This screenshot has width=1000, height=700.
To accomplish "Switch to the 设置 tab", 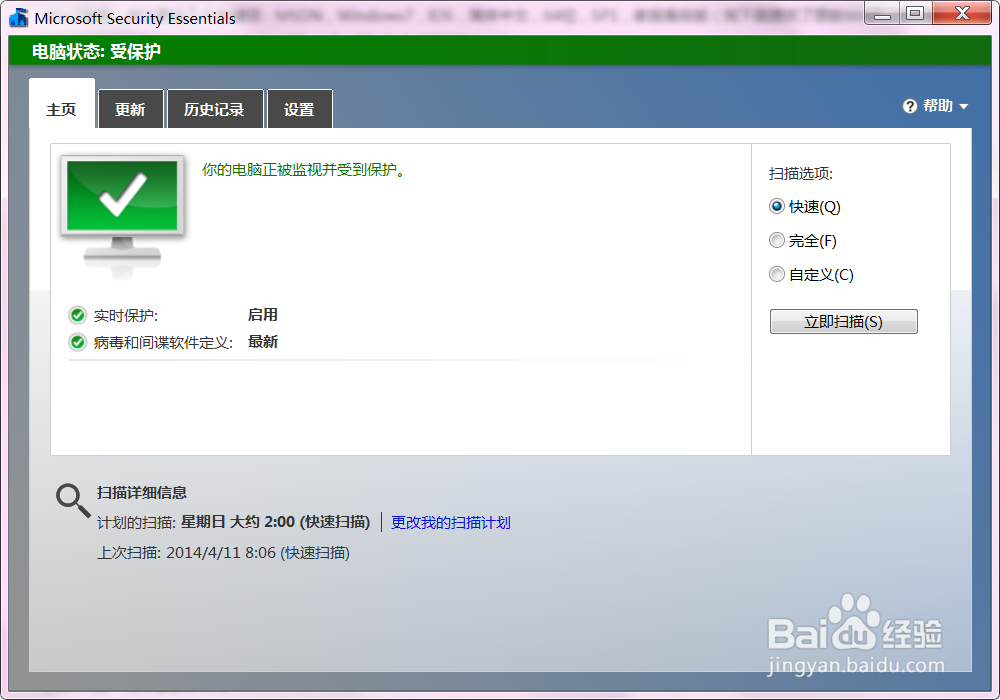I will point(299,108).
